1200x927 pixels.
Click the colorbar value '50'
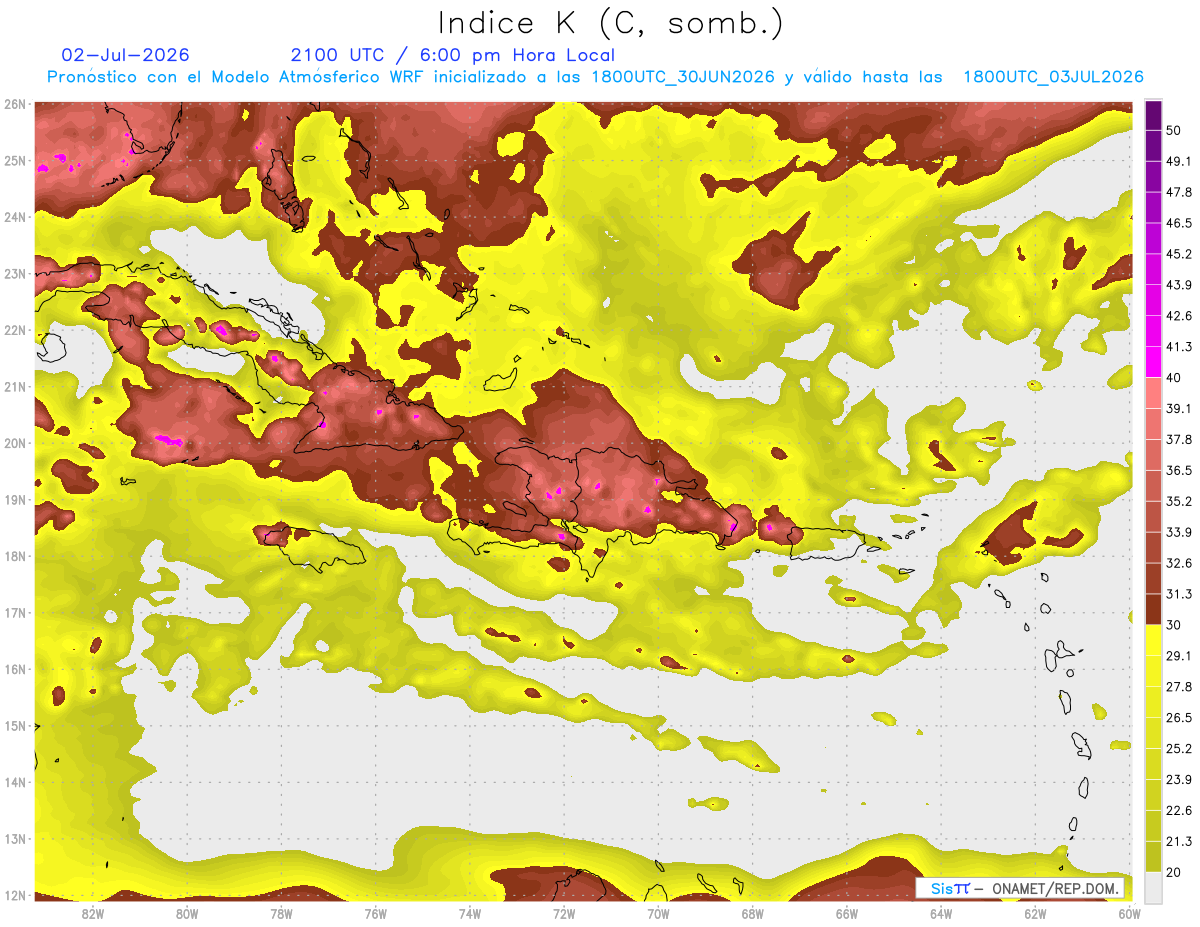coord(1175,131)
